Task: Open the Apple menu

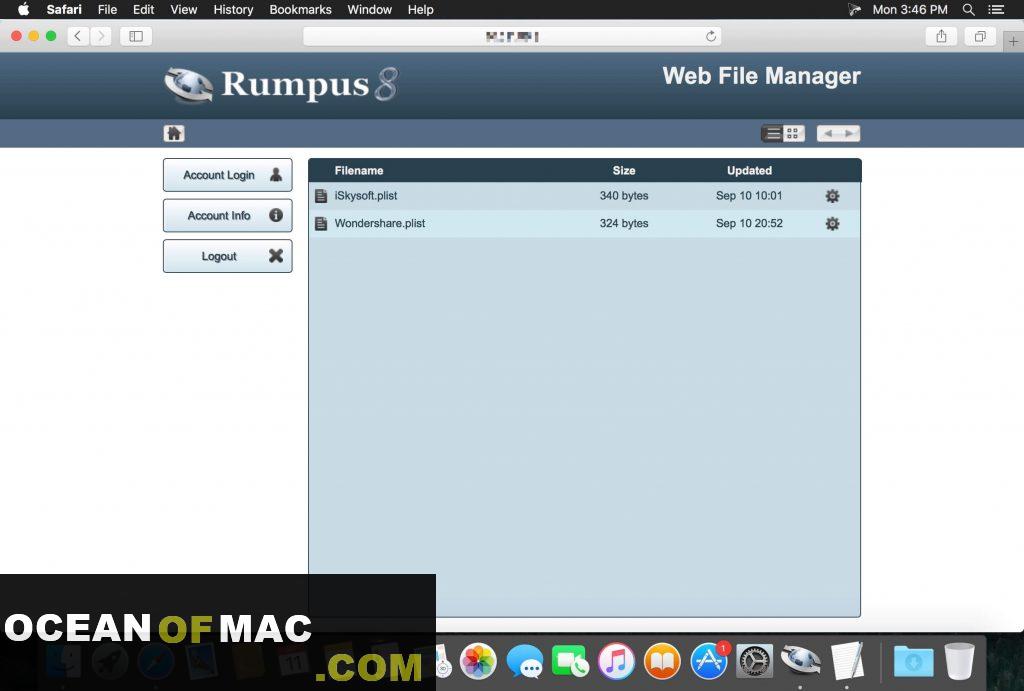Action: click(23, 9)
